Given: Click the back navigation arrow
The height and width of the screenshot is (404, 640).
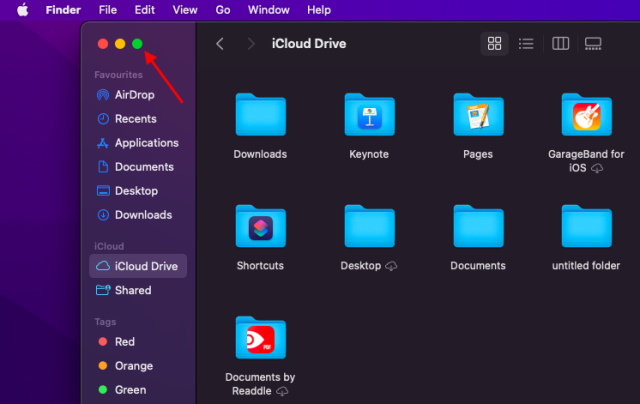Looking at the screenshot, I should 220,44.
